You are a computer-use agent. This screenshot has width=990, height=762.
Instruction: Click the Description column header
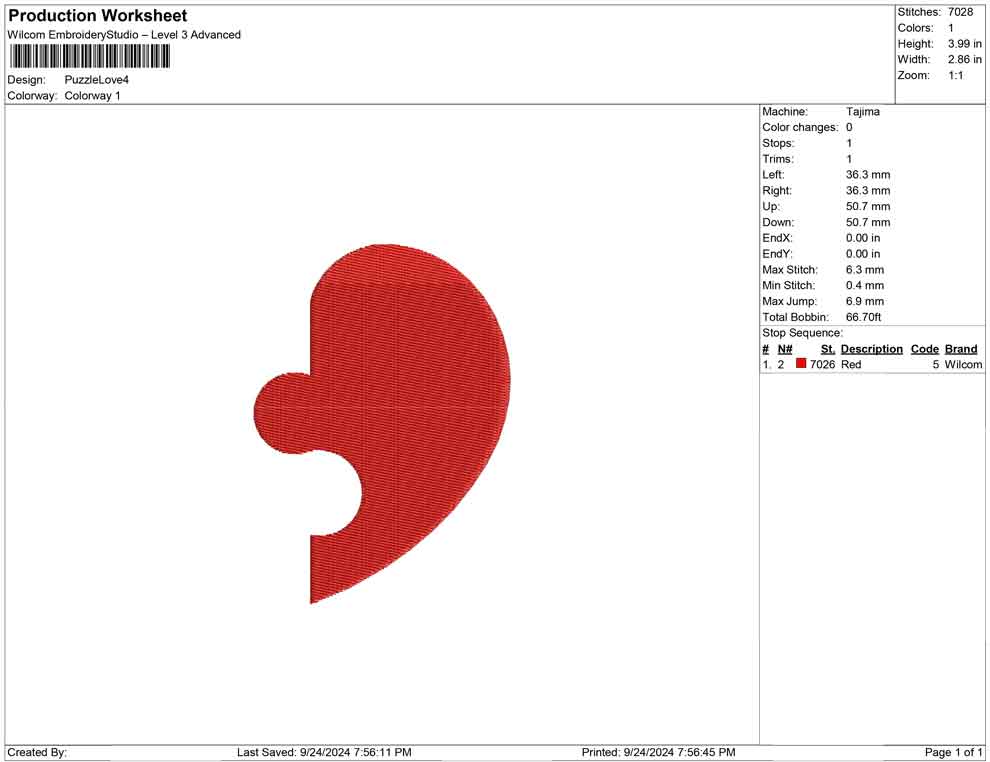tap(871, 348)
